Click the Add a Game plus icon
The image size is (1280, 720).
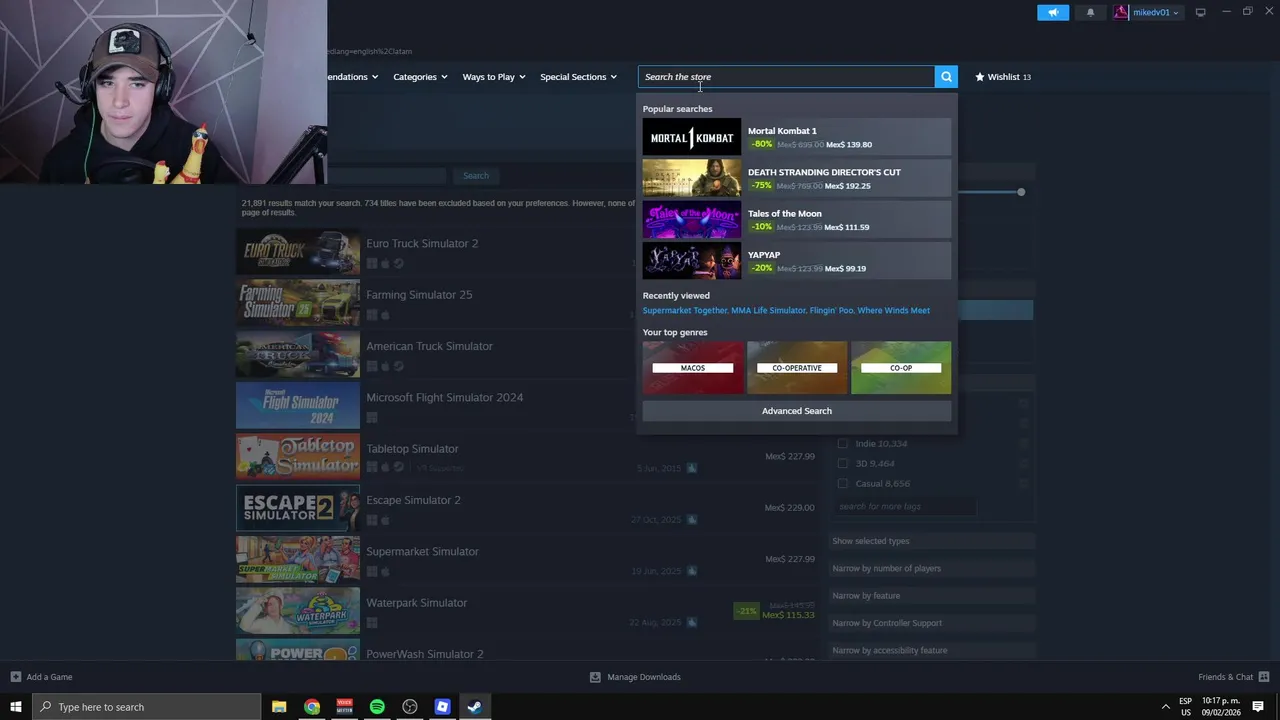tap(15, 677)
